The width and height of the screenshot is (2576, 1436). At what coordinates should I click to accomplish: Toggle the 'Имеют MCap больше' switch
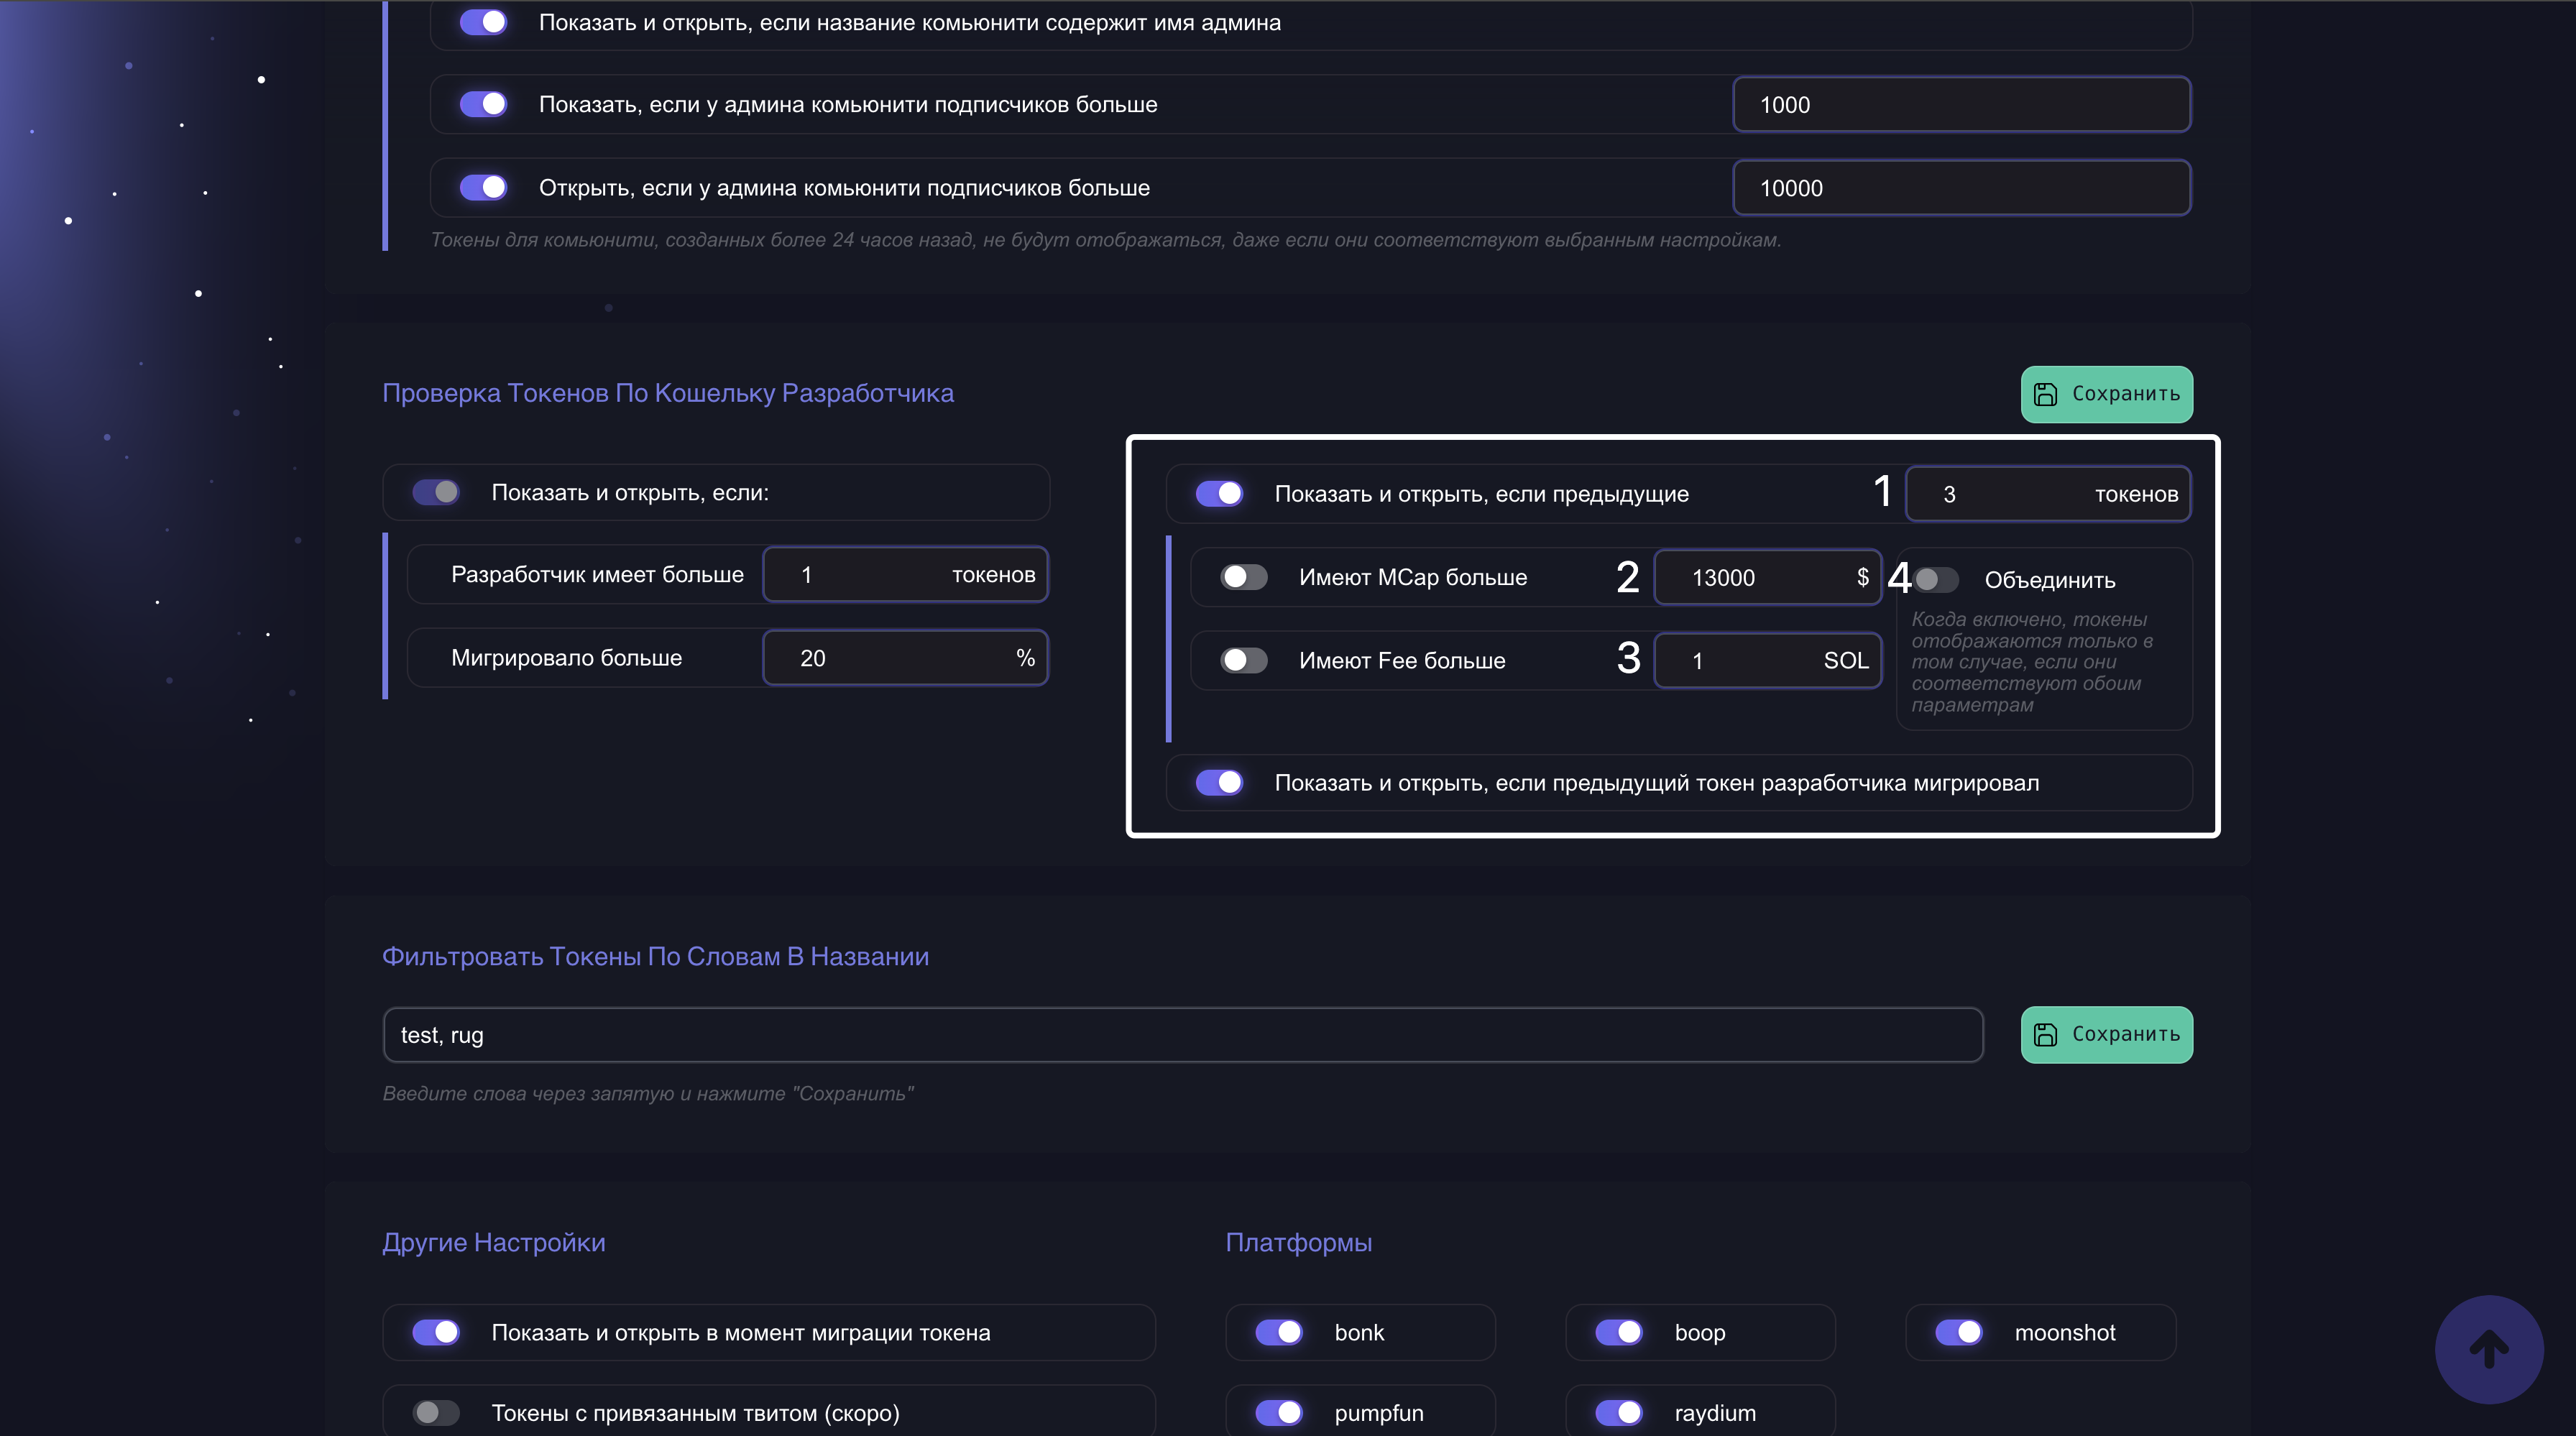[x=1243, y=577]
